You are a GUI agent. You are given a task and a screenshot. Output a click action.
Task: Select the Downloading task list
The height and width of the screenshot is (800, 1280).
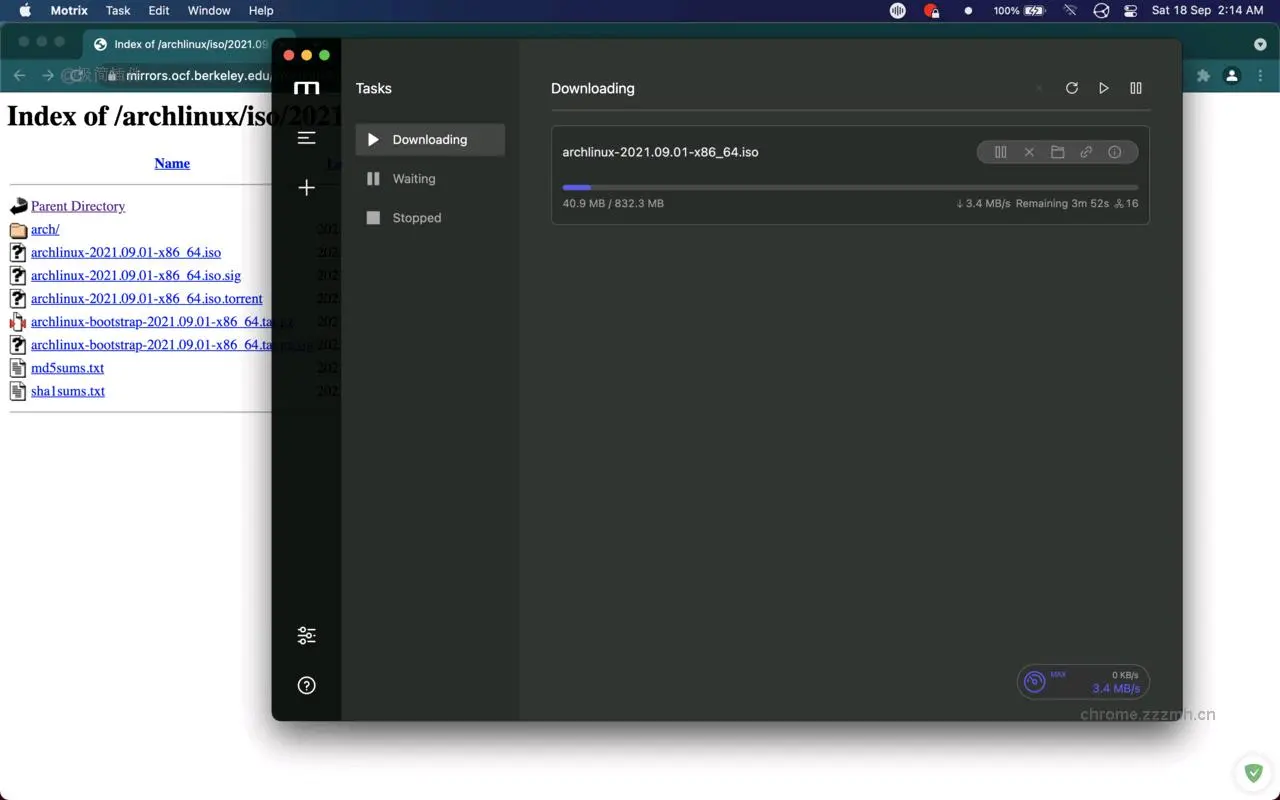click(x=429, y=140)
